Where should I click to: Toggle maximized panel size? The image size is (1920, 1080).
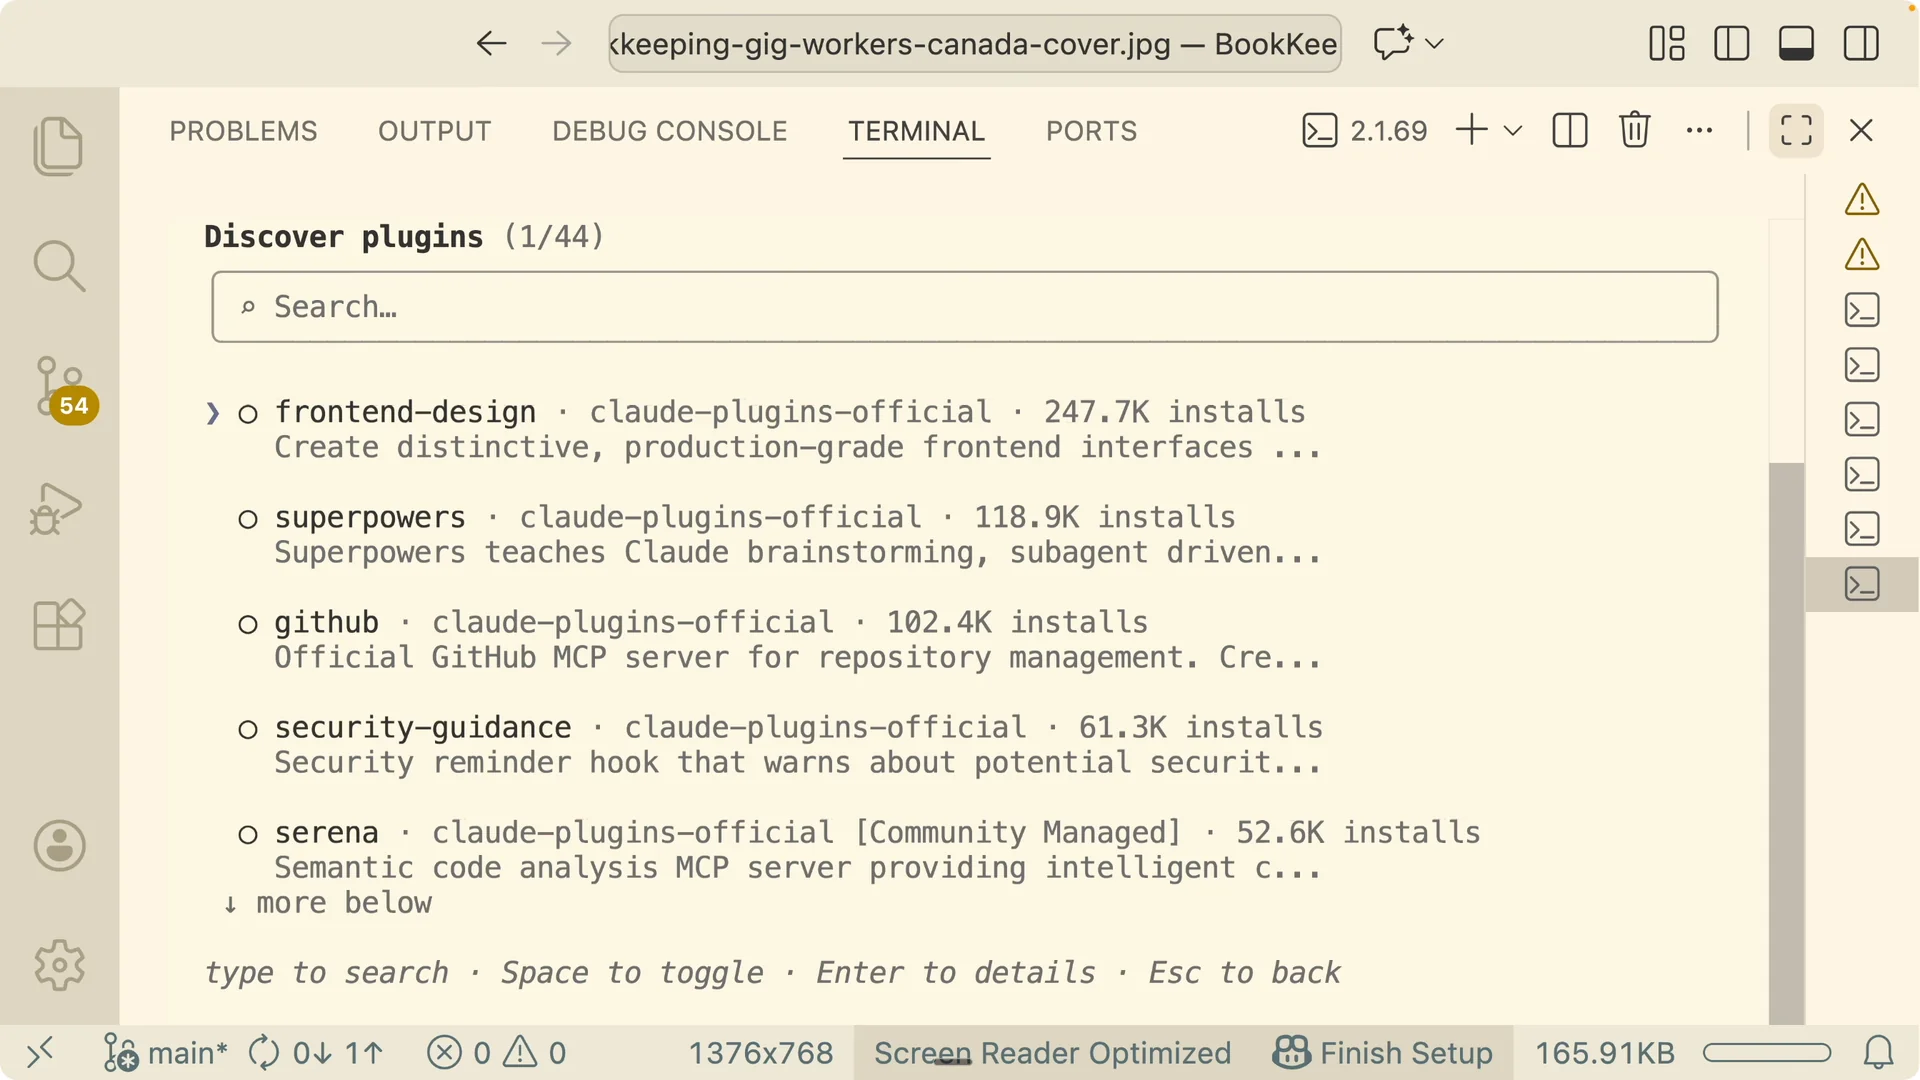click(x=1796, y=130)
